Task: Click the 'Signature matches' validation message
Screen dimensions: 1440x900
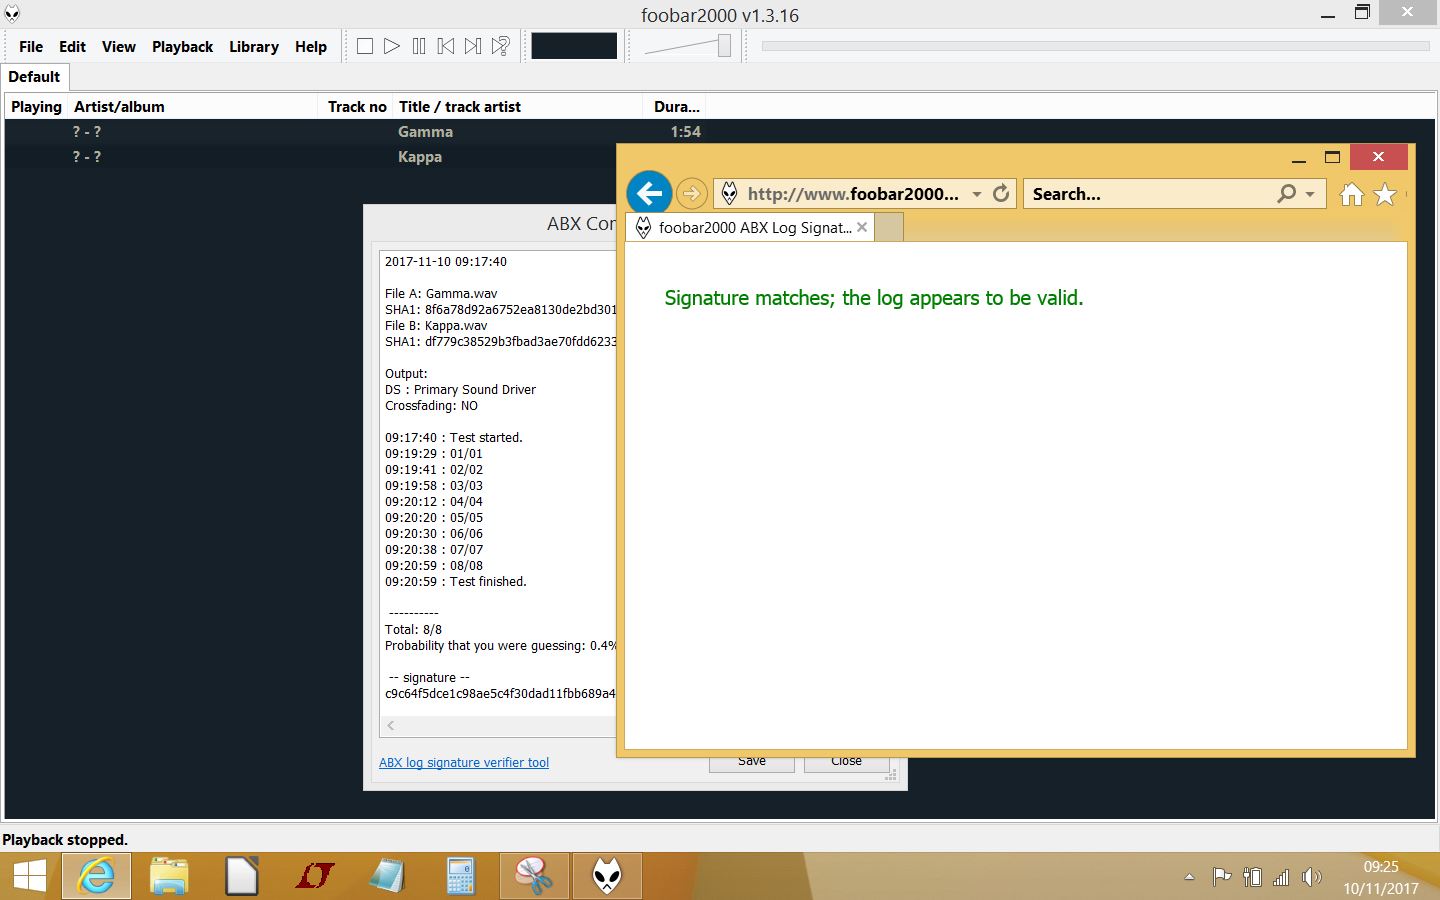Action: [x=874, y=298]
